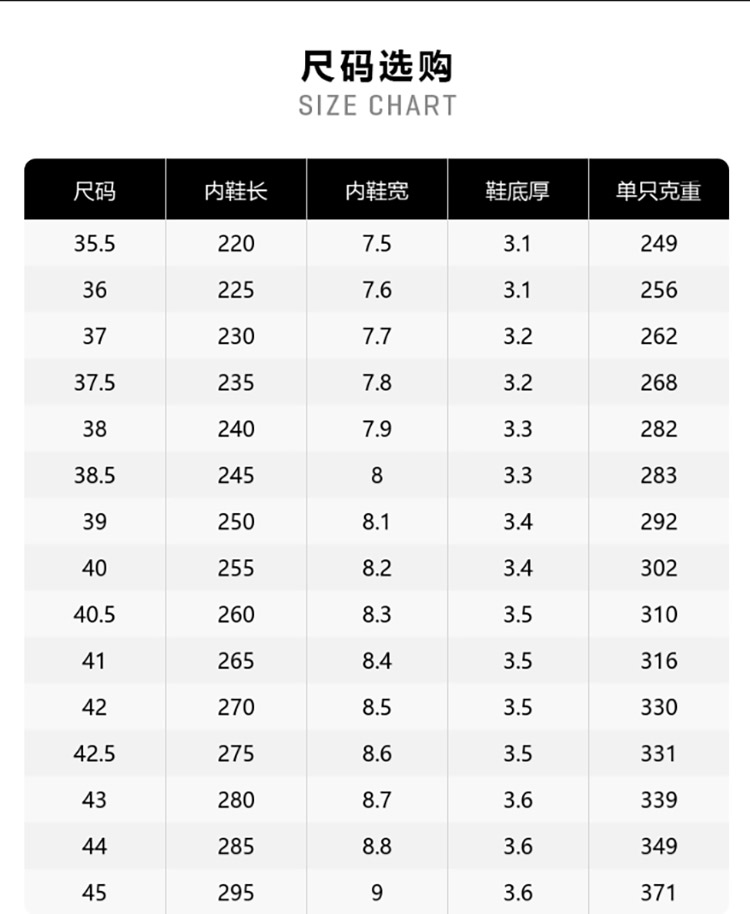The height and width of the screenshot is (914, 750).
Task: Click the 内鞋宽 column header
Action: (x=377, y=191)
